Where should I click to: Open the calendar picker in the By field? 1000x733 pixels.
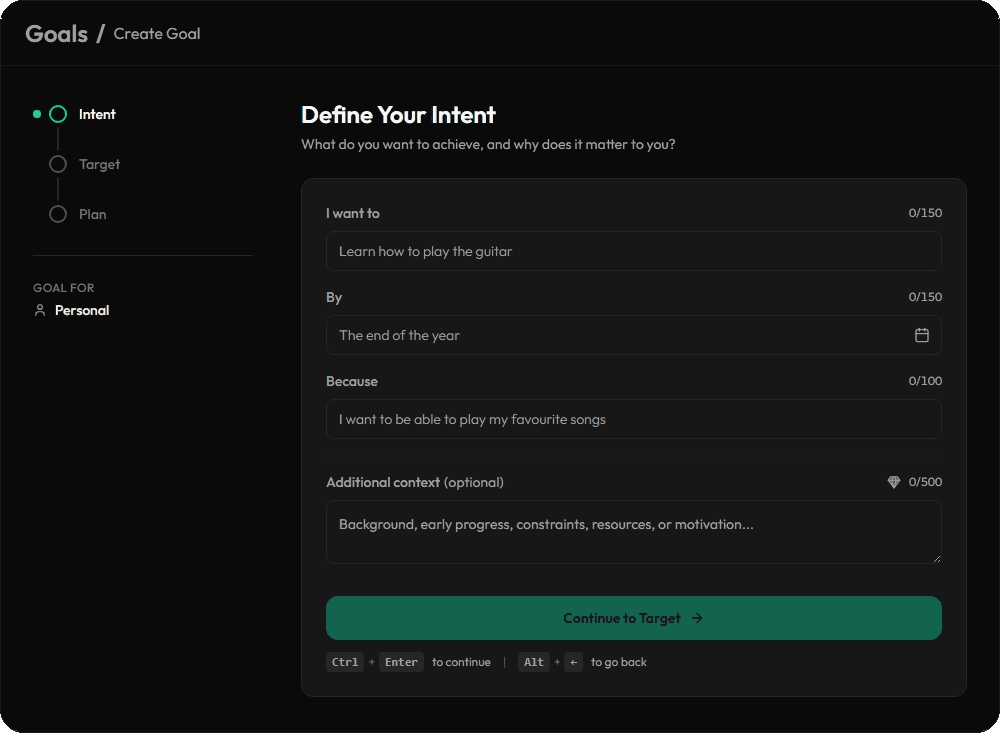pos(923,335)
